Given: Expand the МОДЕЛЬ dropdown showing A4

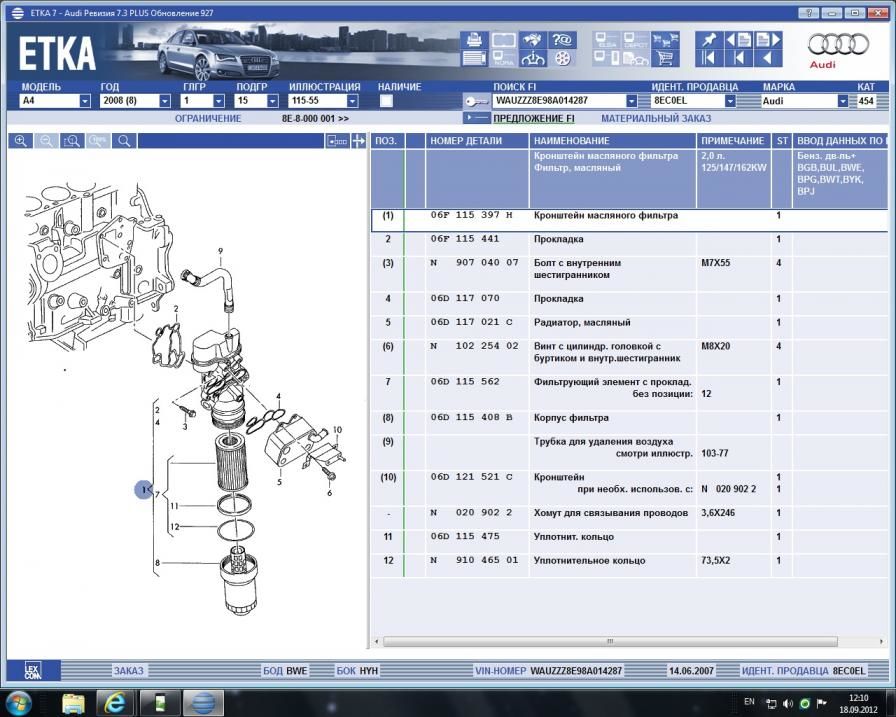Looking at the screenshot, I should (84, 101).
